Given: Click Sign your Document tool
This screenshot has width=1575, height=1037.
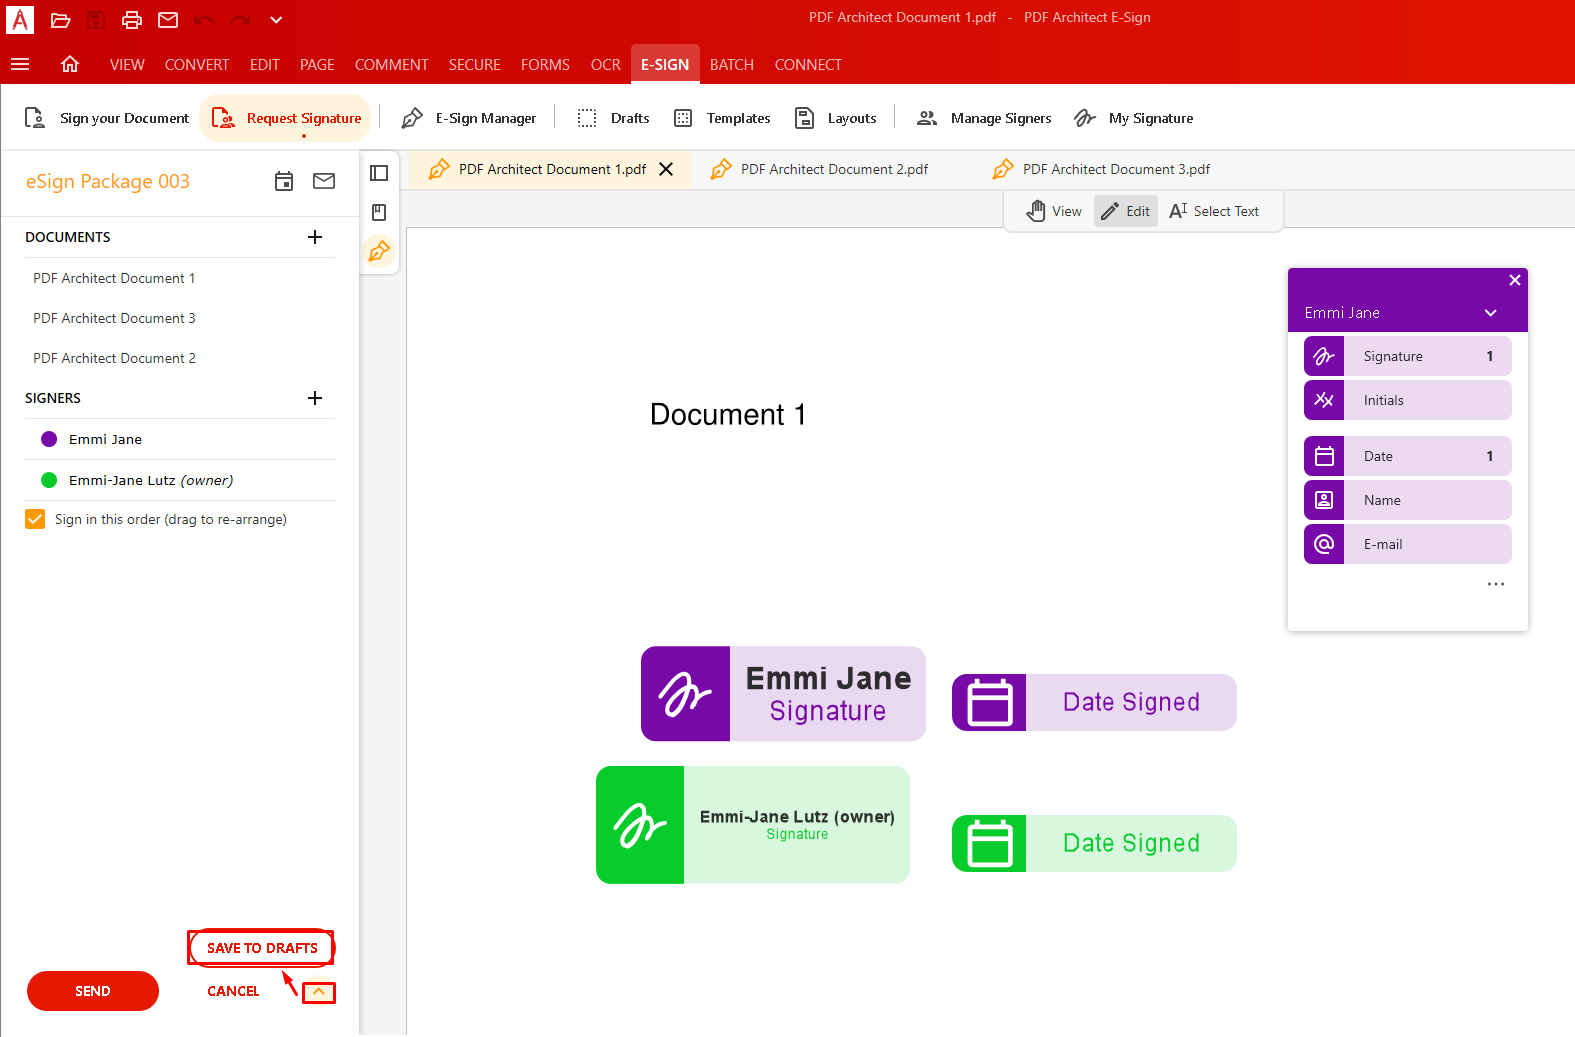Looking at the screenshot, I should click(x=106, y=118).
